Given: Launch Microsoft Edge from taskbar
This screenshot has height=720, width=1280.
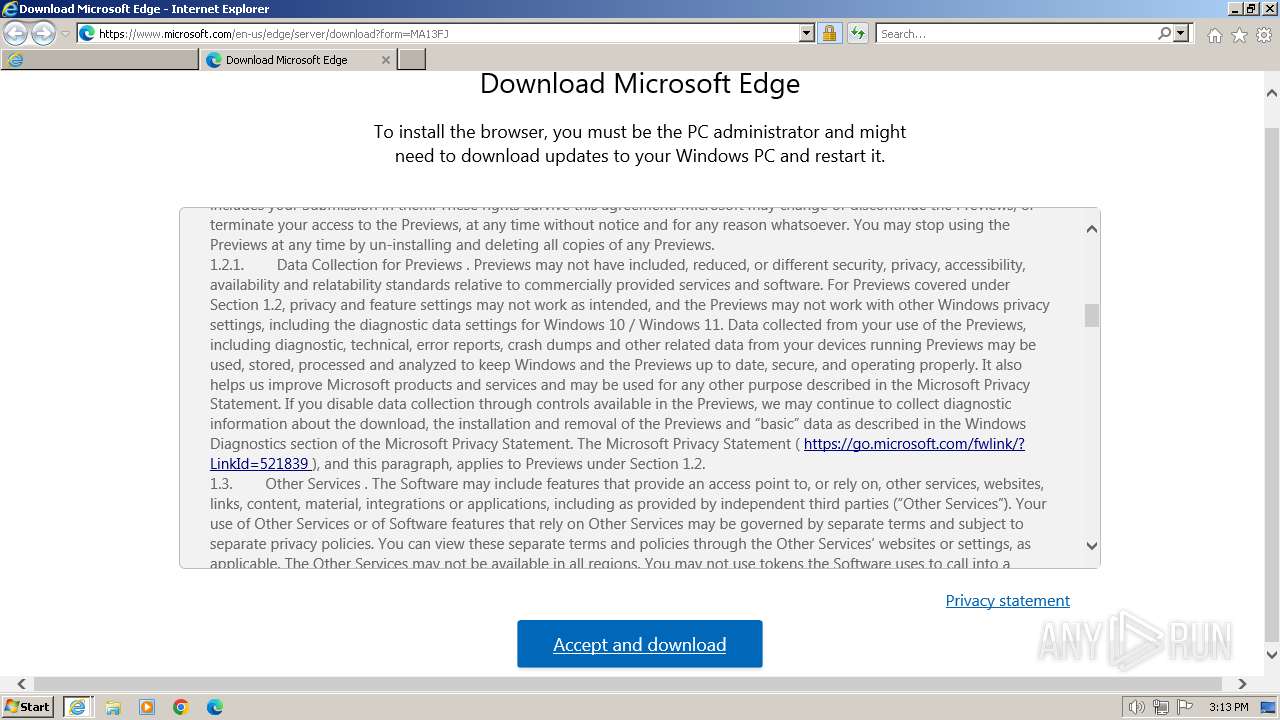Looking at the screenshot, I should 215,707.
